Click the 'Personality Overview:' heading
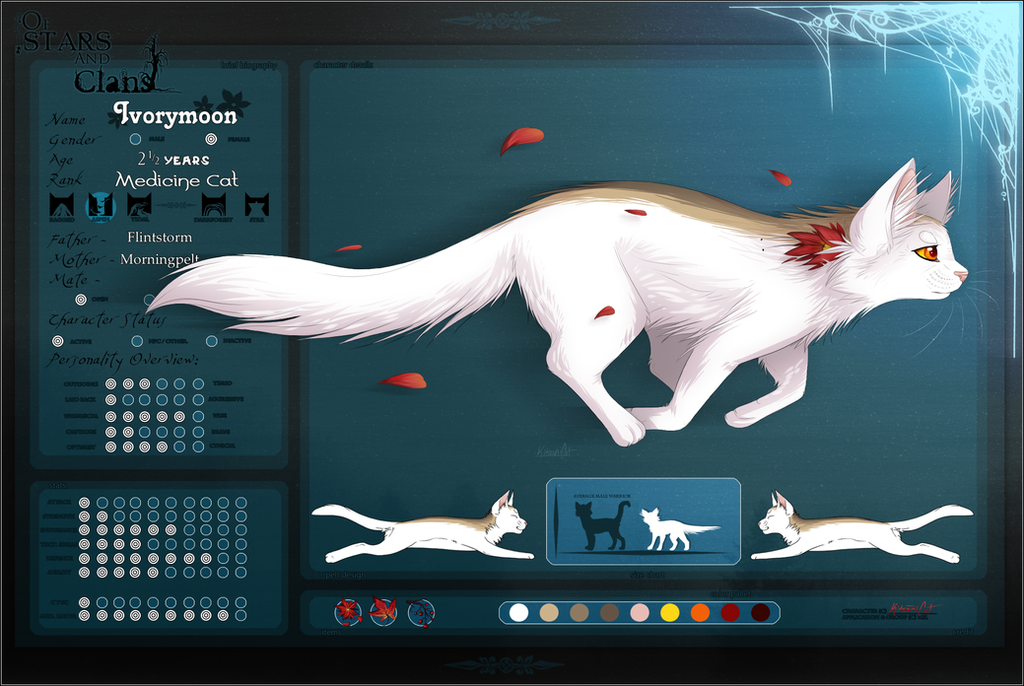 point(122,360)
